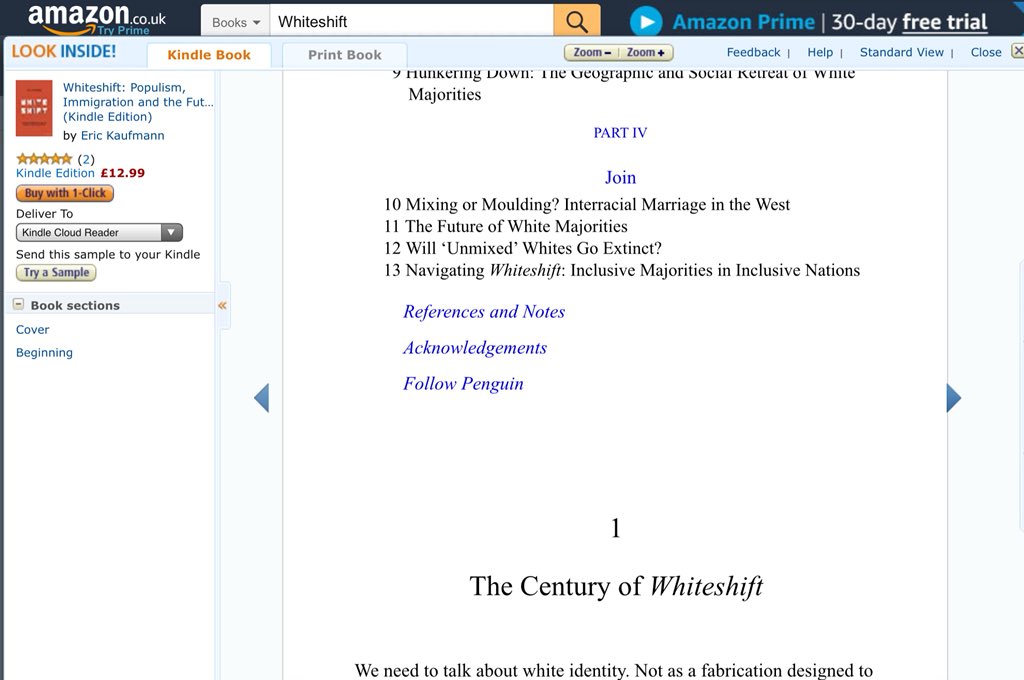Click the Amazon Prime play icon
Image resolution: width=1024 pixels, height=680 pixels.
tap(646, 22)
